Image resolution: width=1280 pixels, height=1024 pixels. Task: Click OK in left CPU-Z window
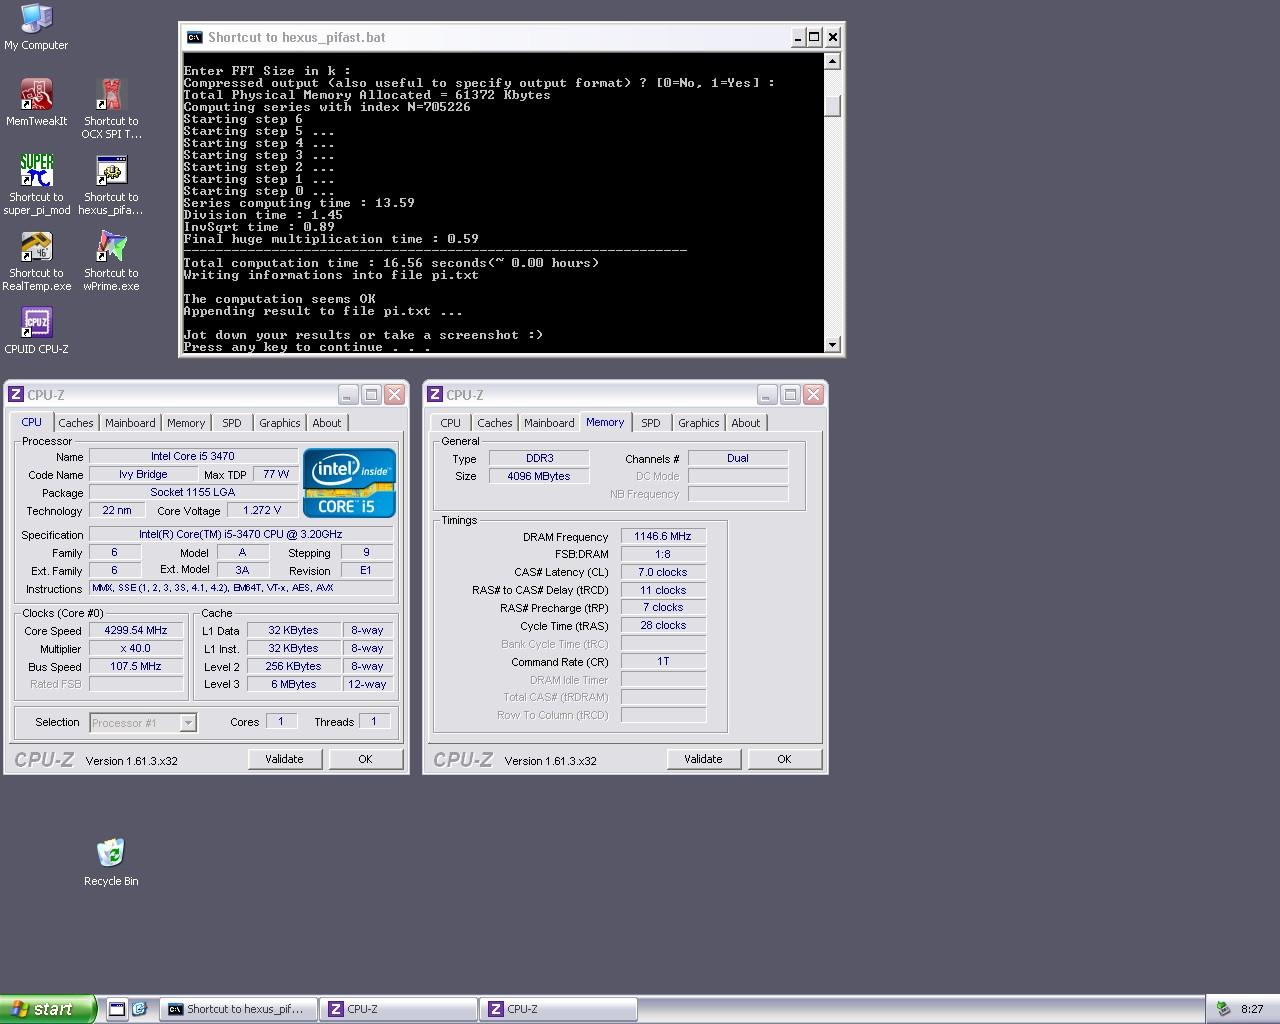click(365, 759)
